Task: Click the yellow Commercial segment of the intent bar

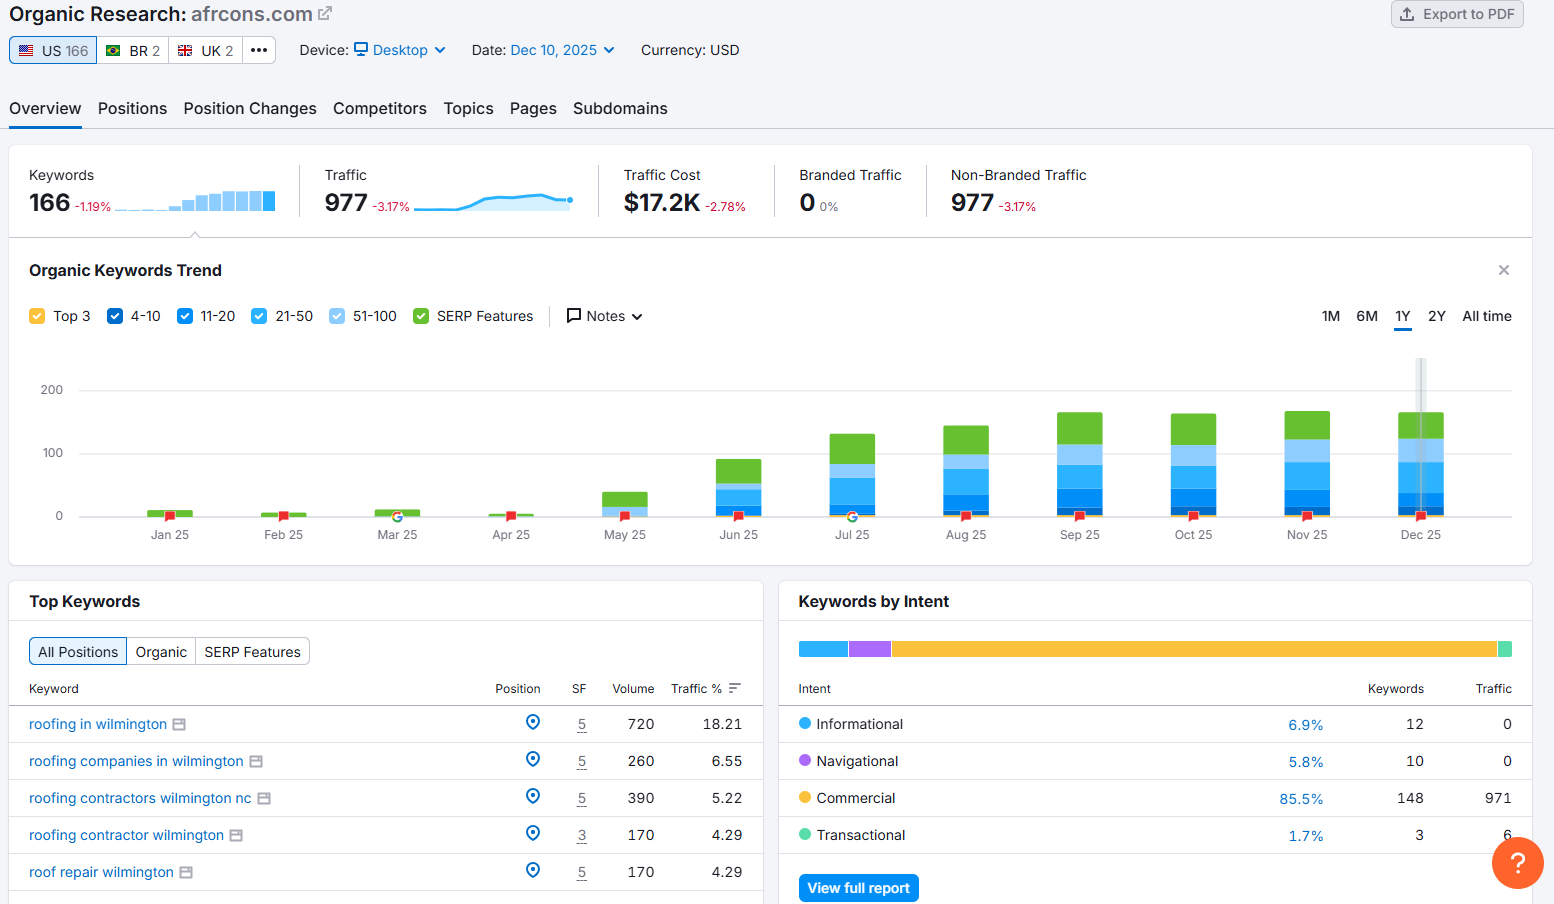Action: pos(1190,648)
